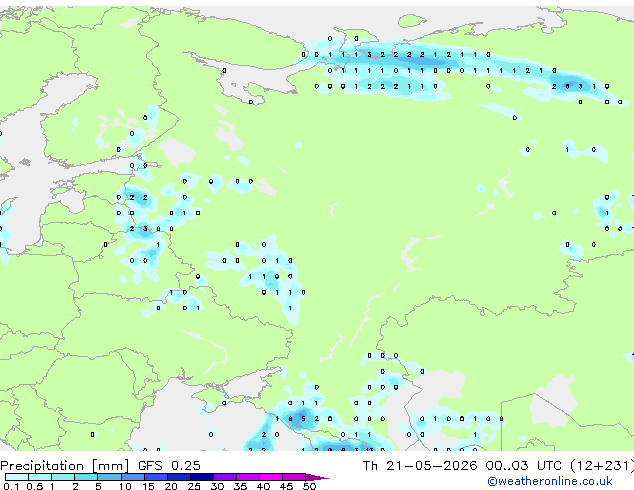Pick the blue legend swatch between 10 and 15
Viewport: 634px width, 490px height.
point(133,477)
